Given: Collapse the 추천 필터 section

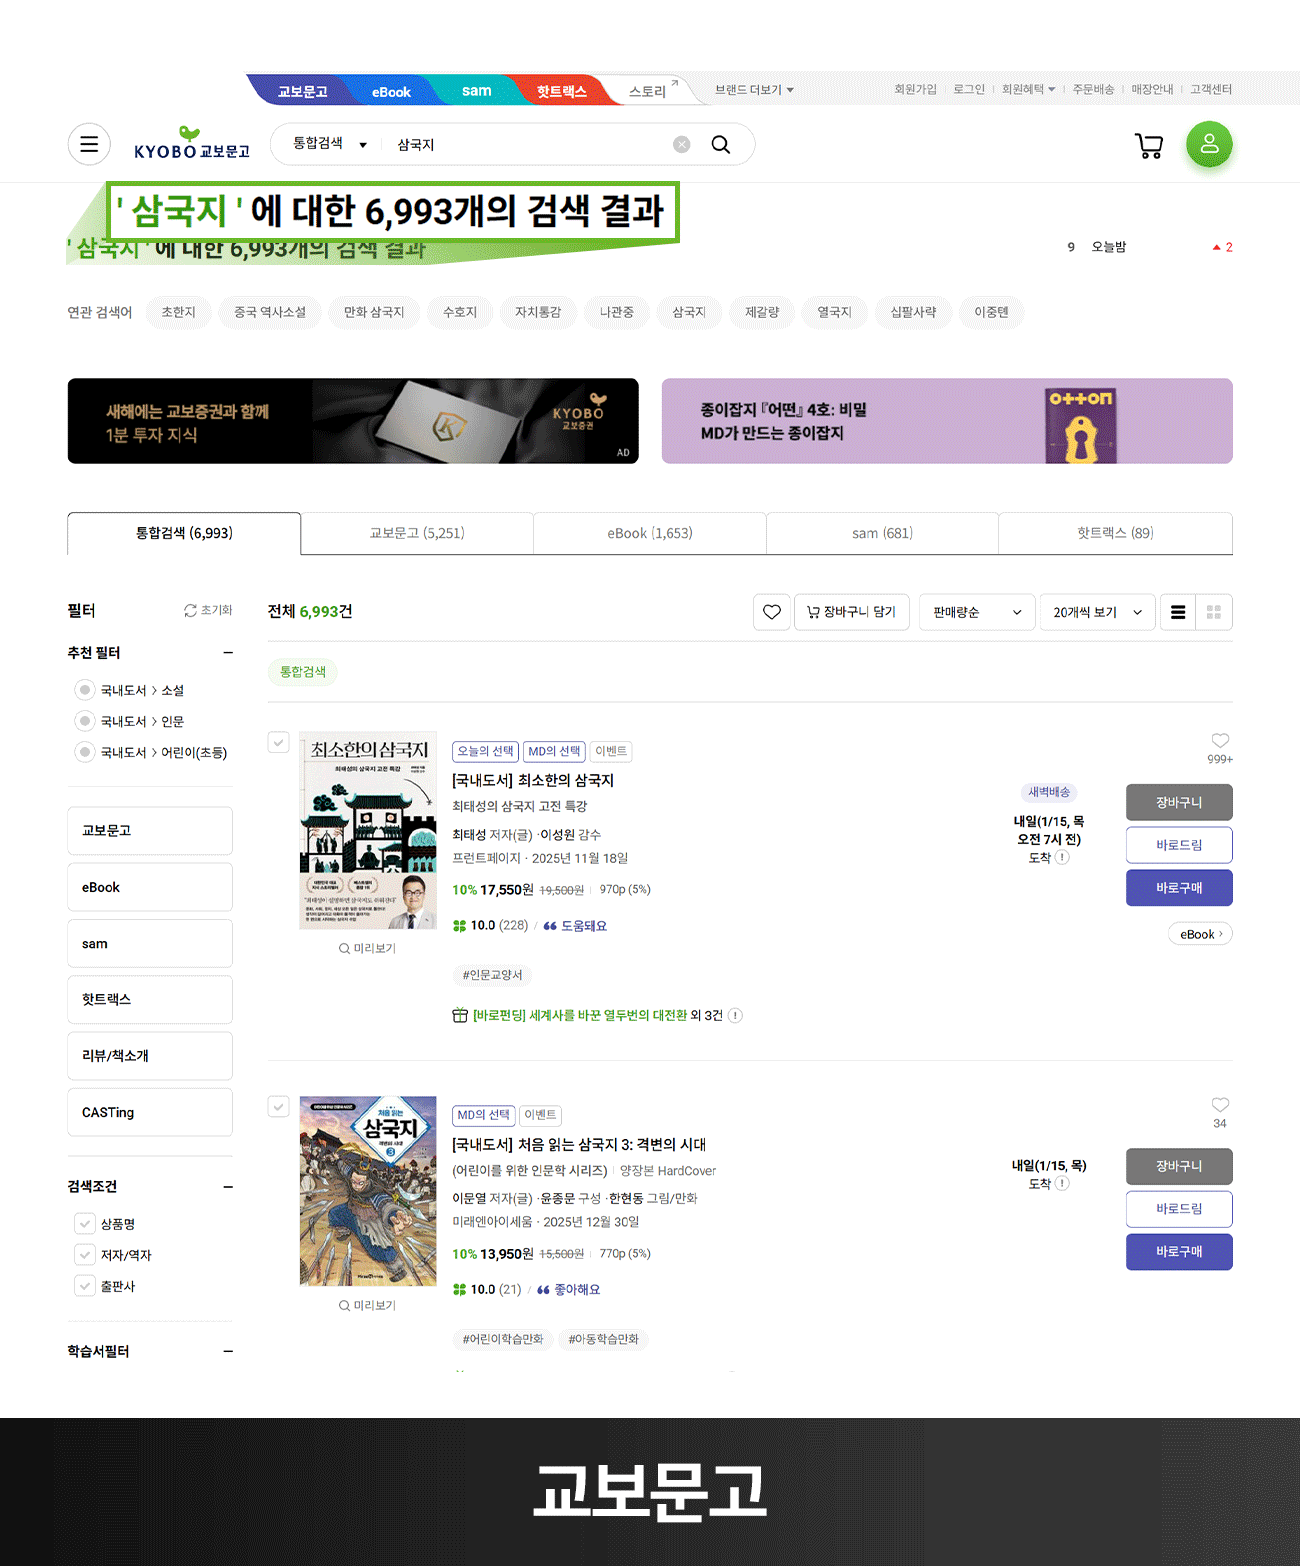Looking at the screenshot, I should (x=228, y=652).
